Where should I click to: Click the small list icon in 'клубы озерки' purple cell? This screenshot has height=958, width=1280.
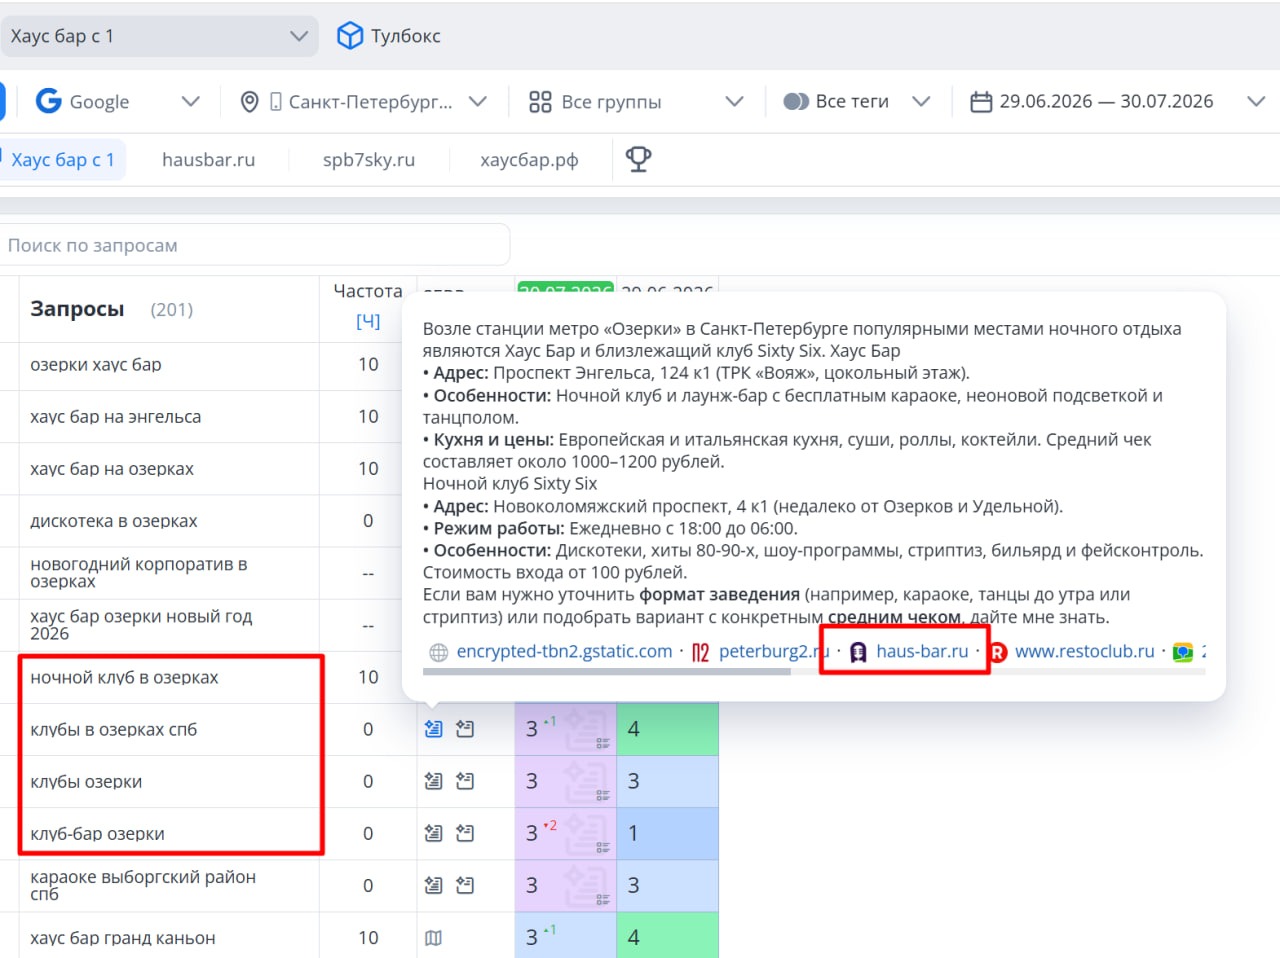point(603,795)
